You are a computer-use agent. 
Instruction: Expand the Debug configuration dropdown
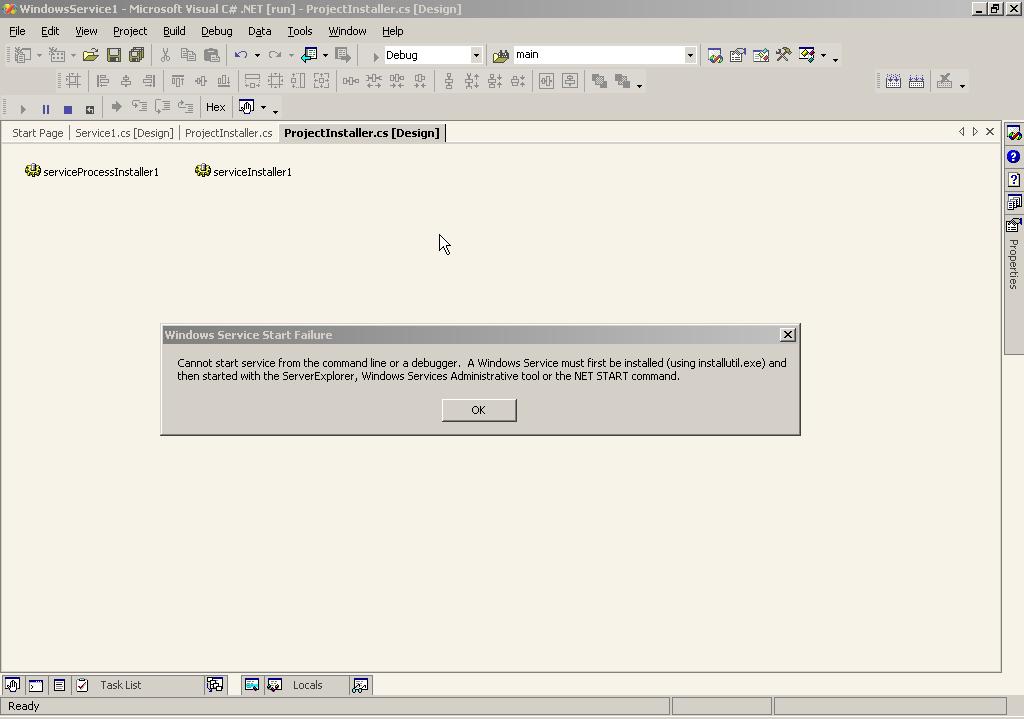pos(476,56)
